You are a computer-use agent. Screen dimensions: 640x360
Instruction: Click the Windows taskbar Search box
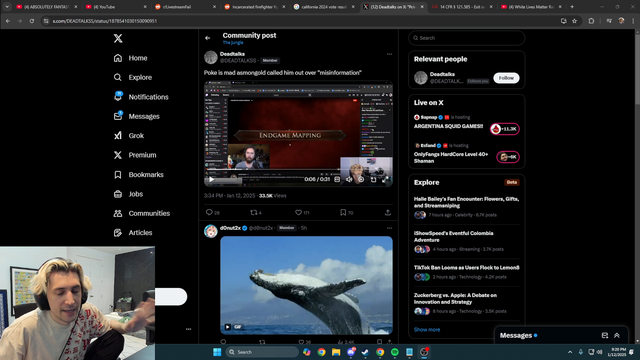(x=262, y=352)
